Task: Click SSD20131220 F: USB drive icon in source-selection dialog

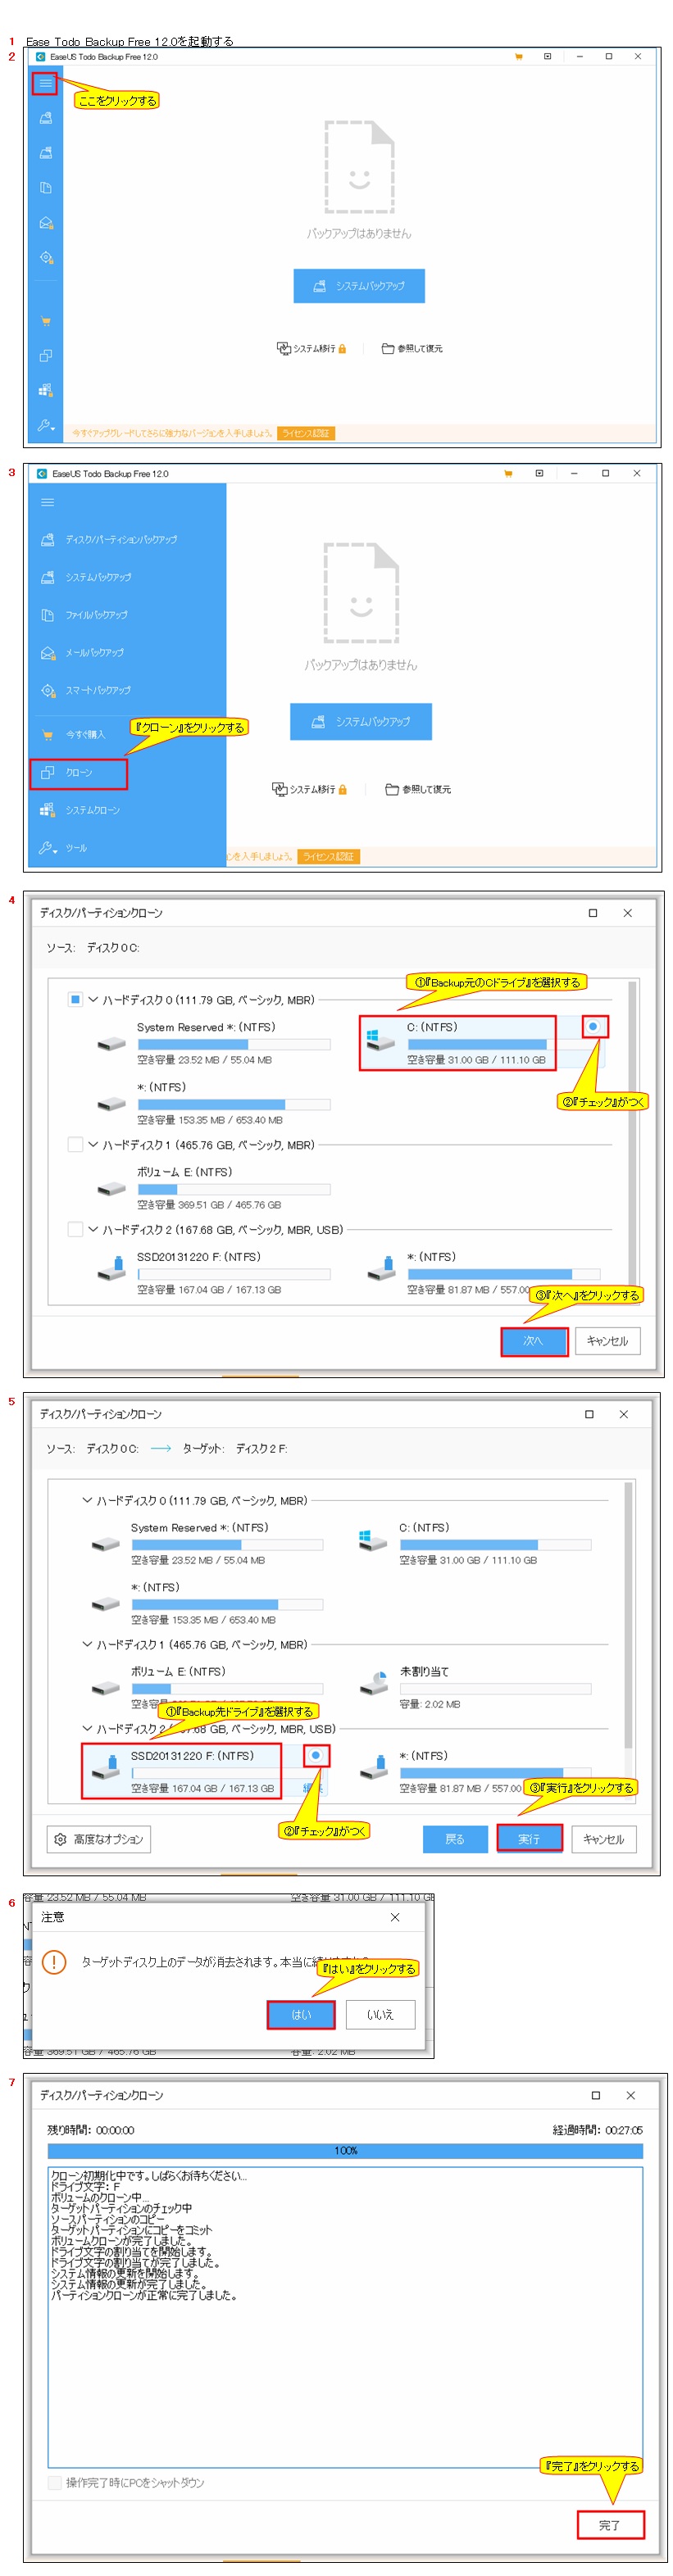Action: (111, 1270)
